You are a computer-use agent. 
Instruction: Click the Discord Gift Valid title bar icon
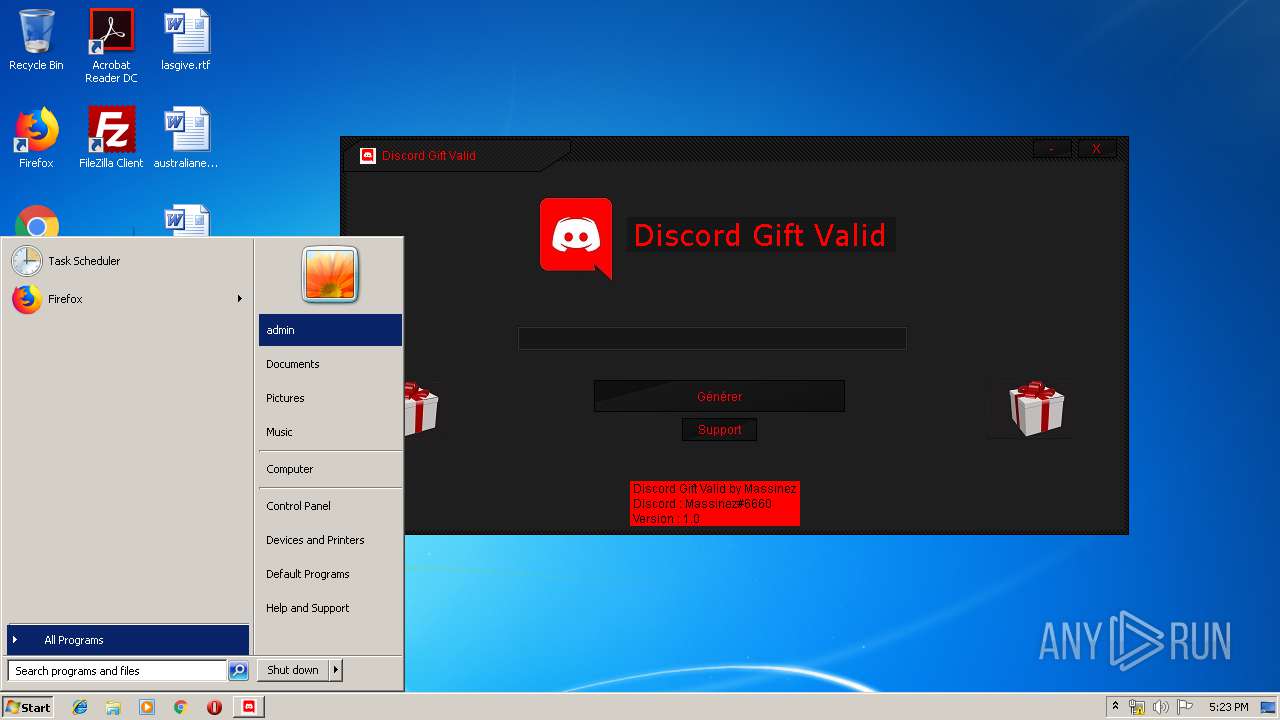pos(368,156)
